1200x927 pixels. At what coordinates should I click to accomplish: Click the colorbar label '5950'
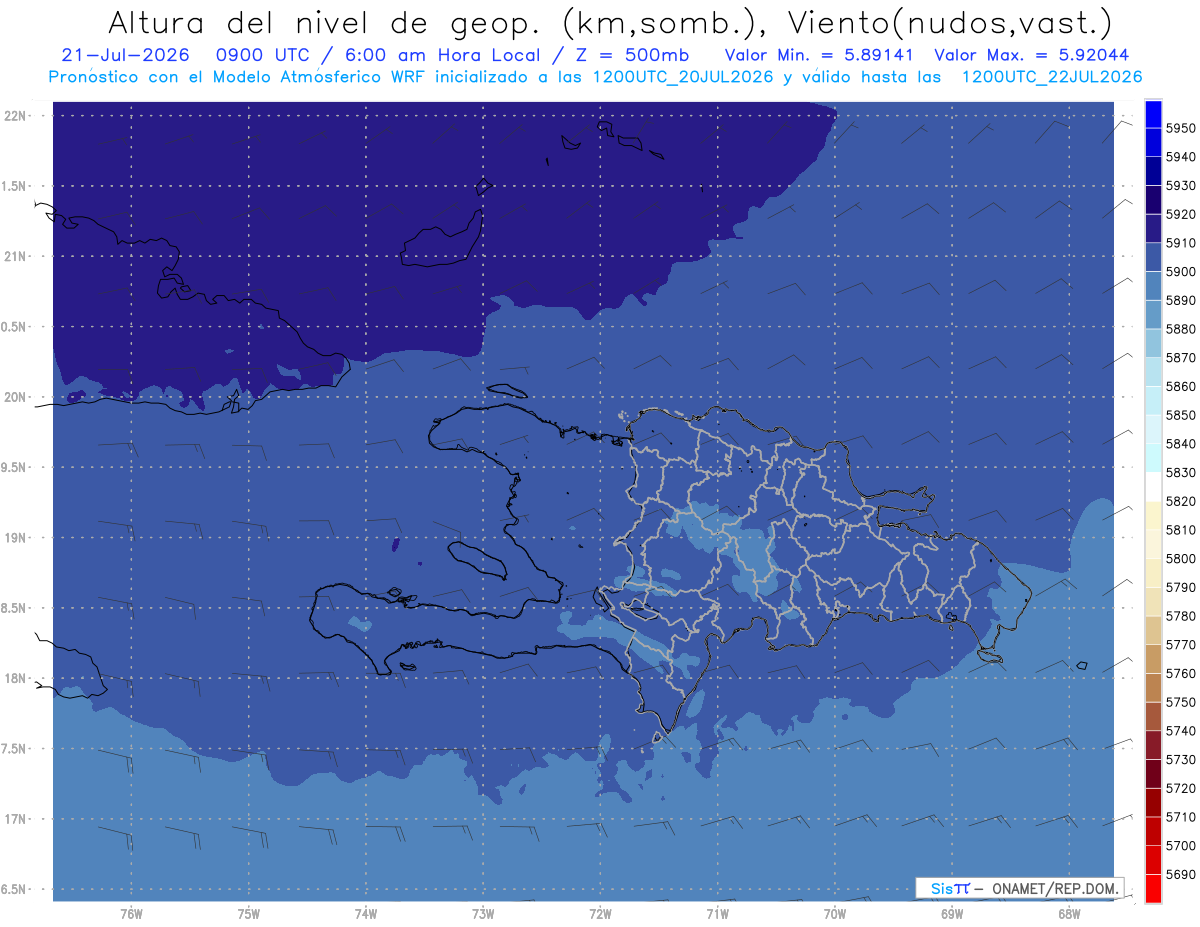click(1180, 128)
